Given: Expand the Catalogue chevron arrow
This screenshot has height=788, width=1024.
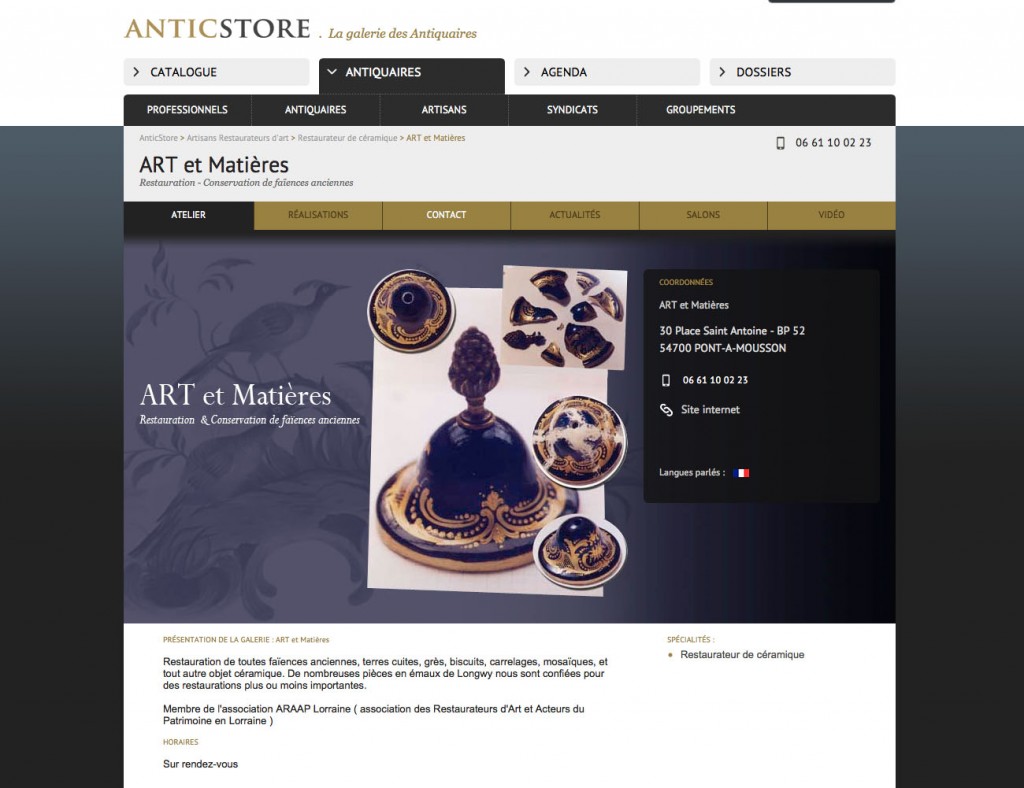Looking at the screenshot, I should click(136, 72).
